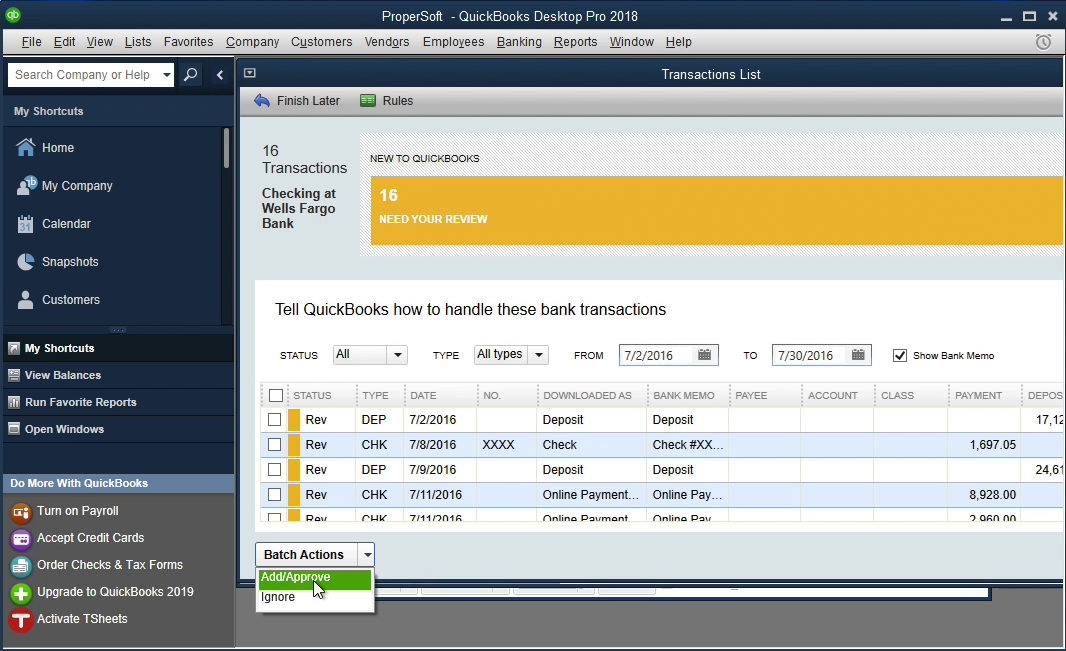Click the shortcuts list vertical scrollbar
Screen dimensions: 1066x651
pyautogui.click(x=226, y=148)
